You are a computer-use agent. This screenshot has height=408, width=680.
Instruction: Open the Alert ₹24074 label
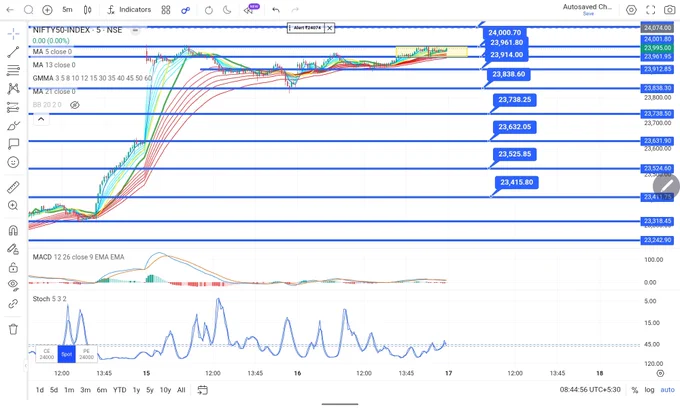306,28
